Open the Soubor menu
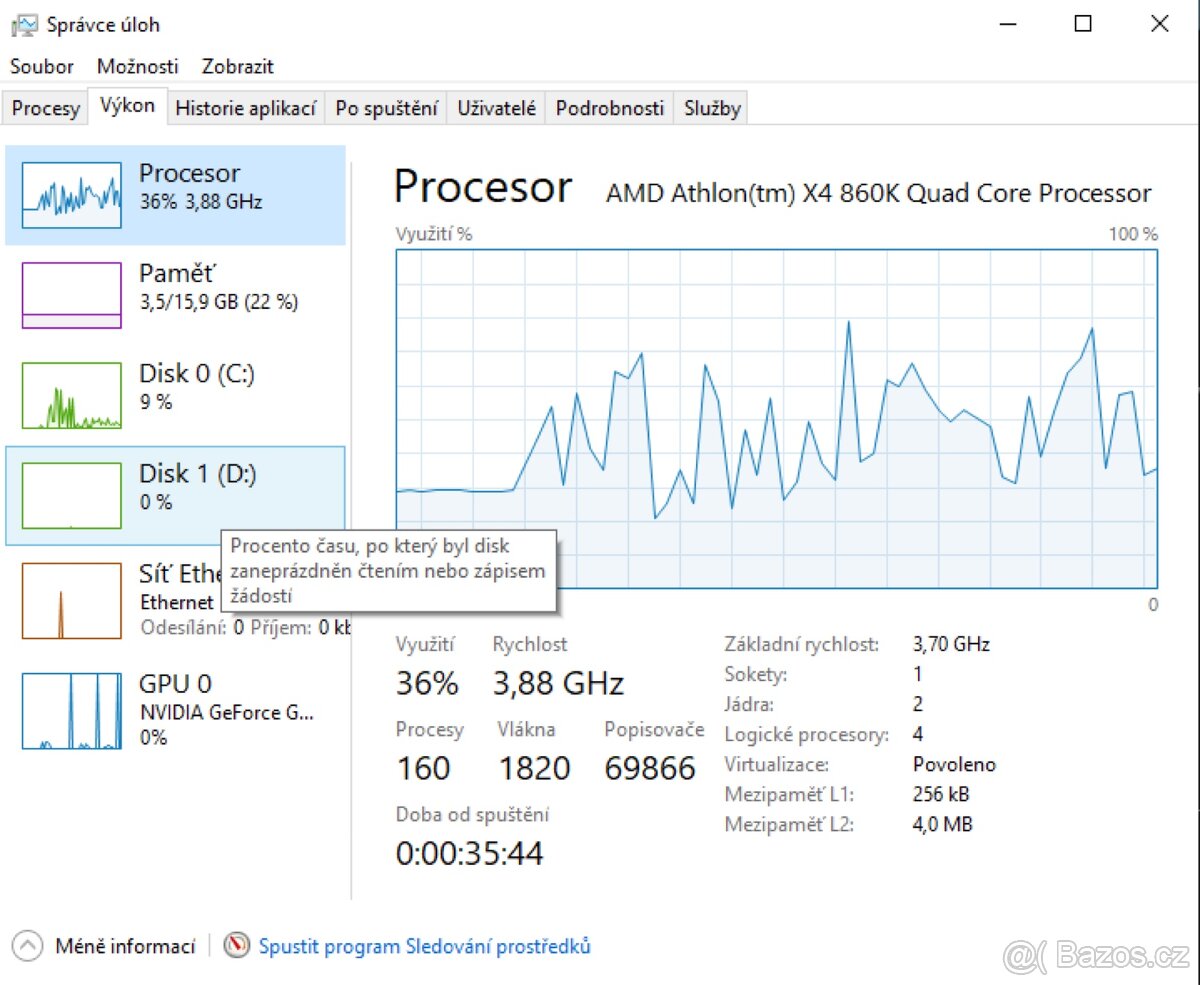 tap(42, 67)
